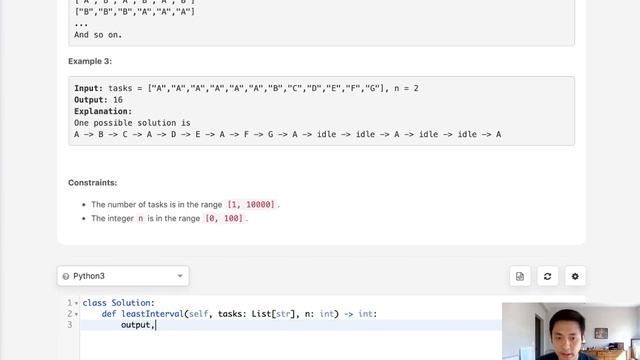Click the "Explanation:" label in Example 3
640x360 pixels.
tap(103, 111)
